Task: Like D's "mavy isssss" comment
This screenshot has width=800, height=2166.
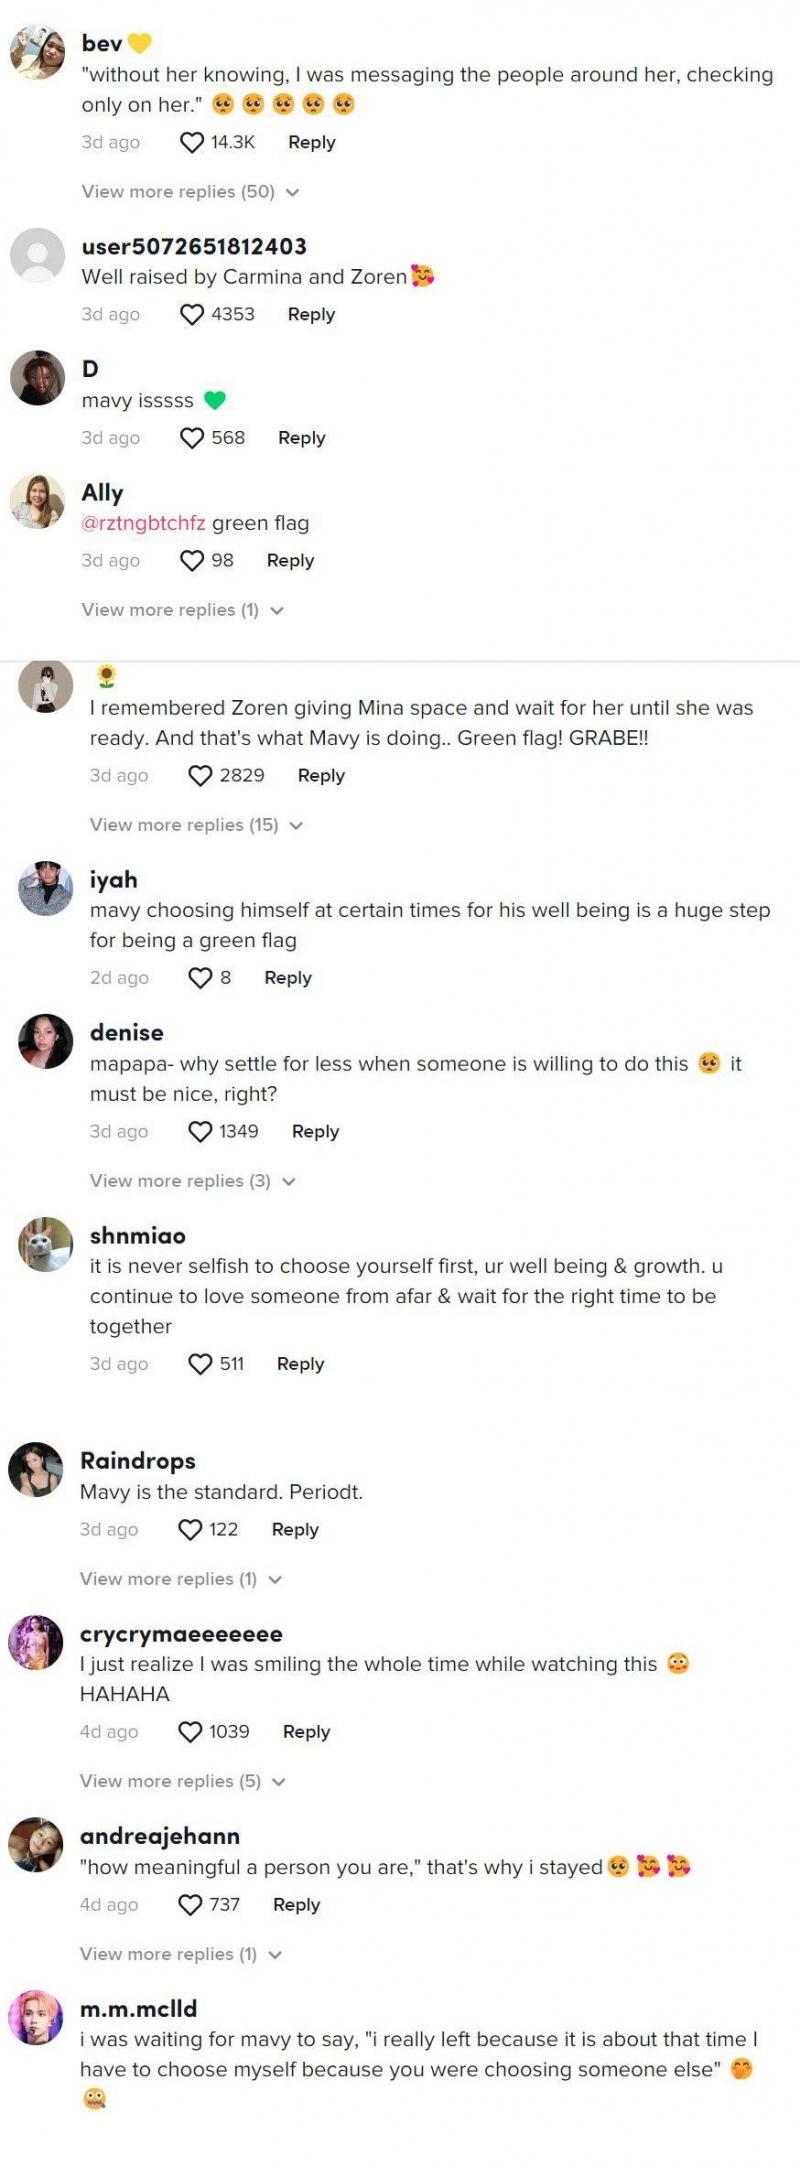Action: tap(192, 438)
